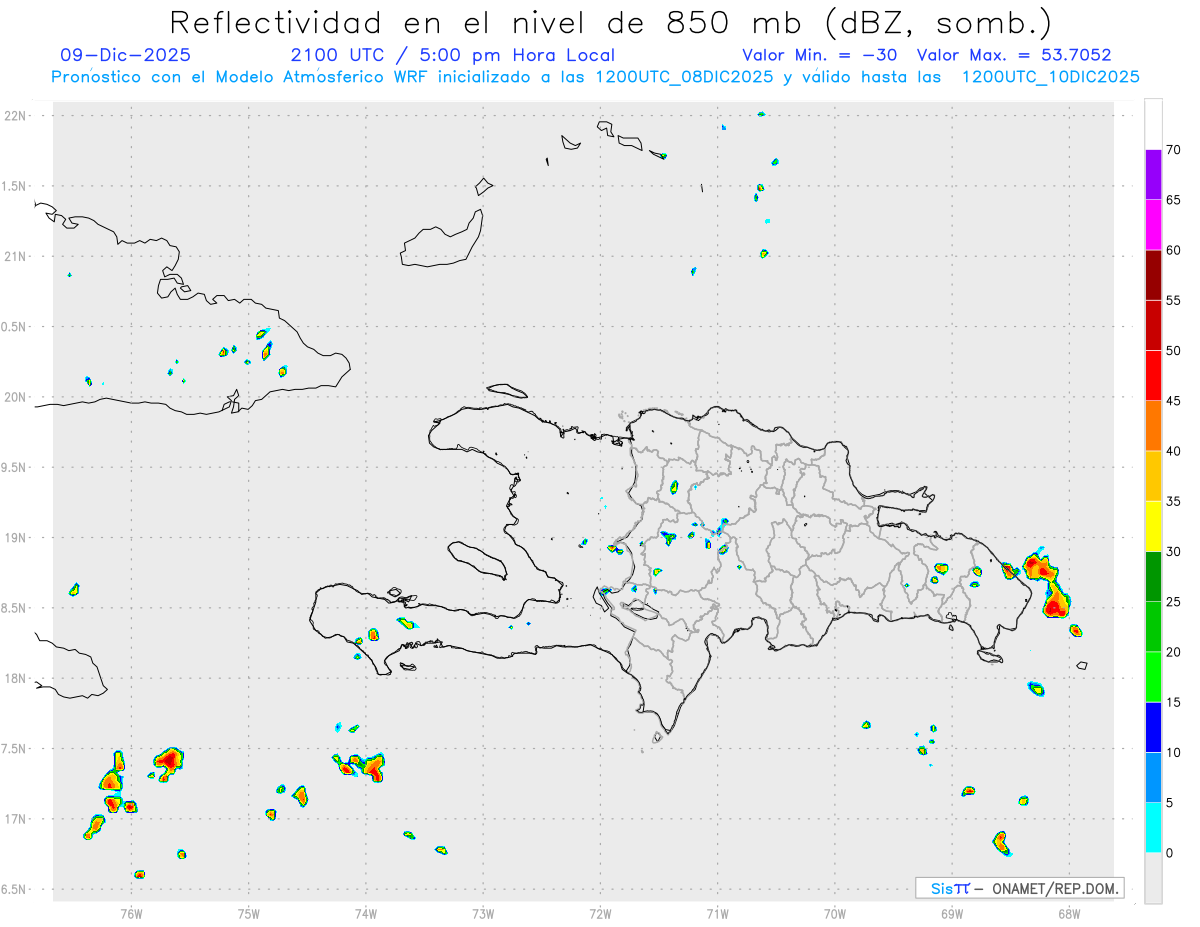Click the '69W' longitude label
The height and width of the screenshot is (927, 1200).
(x=952, y=913)
